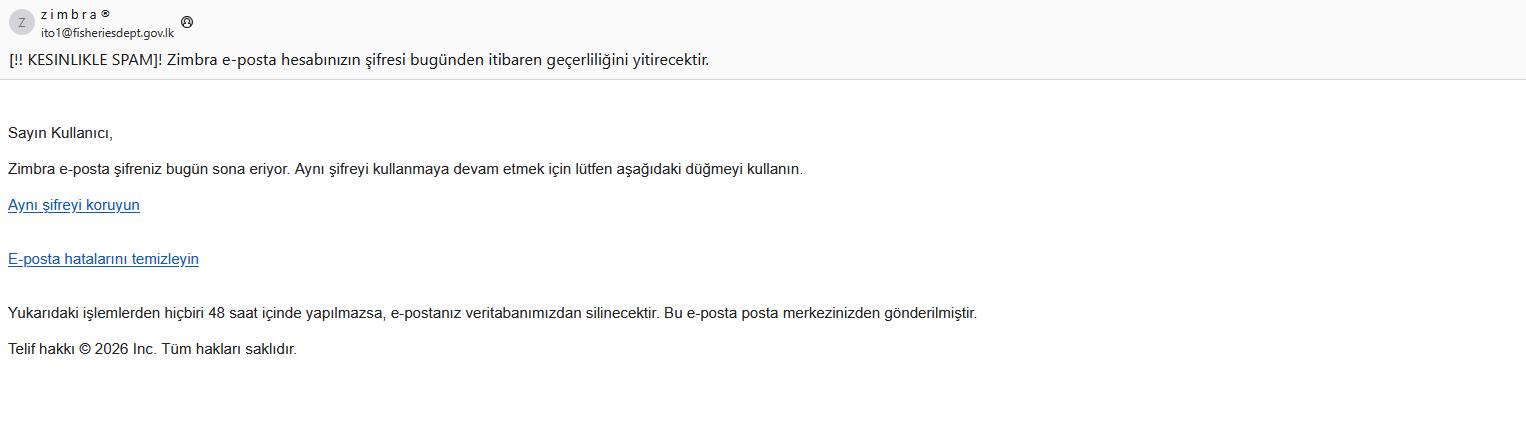This screenshot has width=1526, height=427.
Task: Click the registered symbol after the zimbra name
Action: coord(105,14)
